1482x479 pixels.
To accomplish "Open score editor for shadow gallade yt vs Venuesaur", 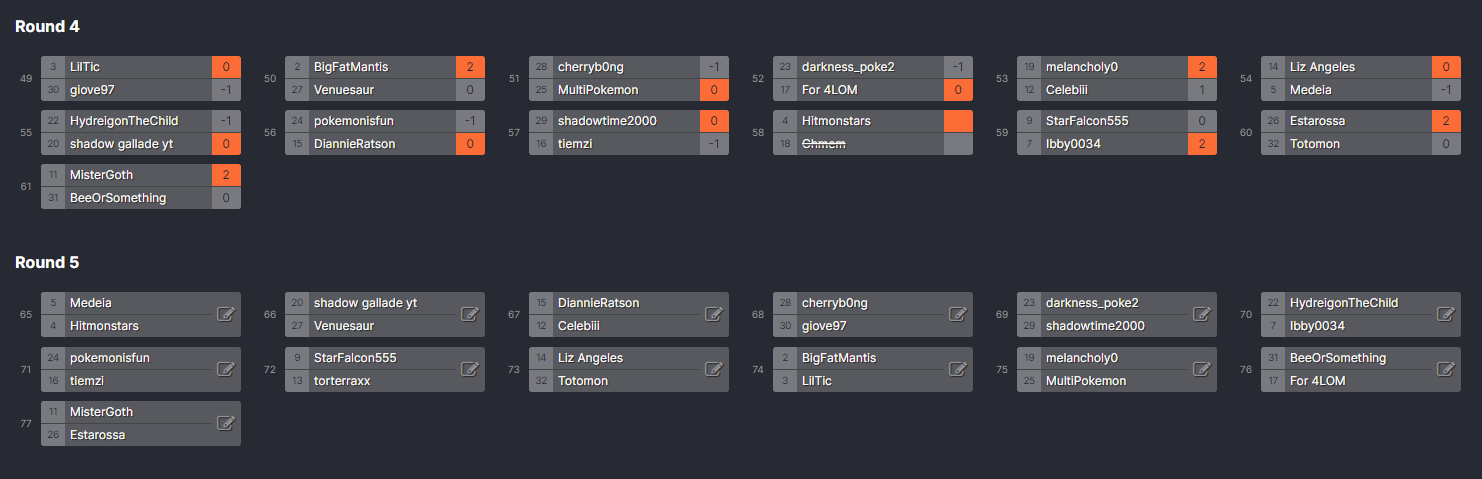I will click(x=470, y=314).
